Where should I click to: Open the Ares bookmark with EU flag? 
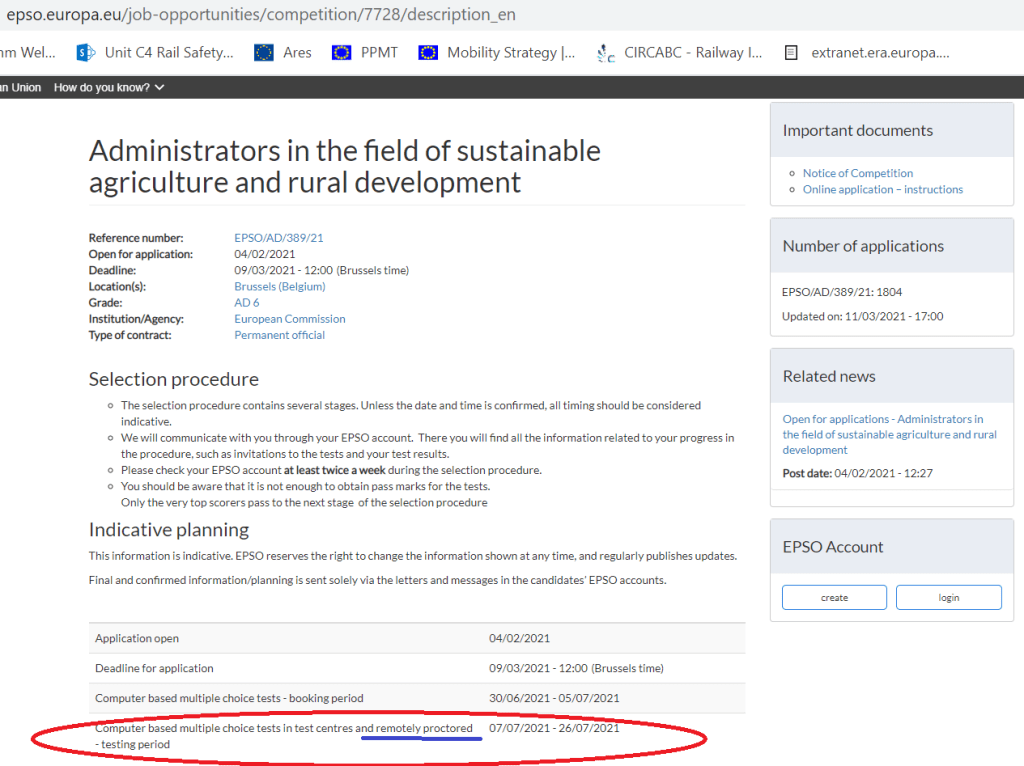[x=283, y=53]
